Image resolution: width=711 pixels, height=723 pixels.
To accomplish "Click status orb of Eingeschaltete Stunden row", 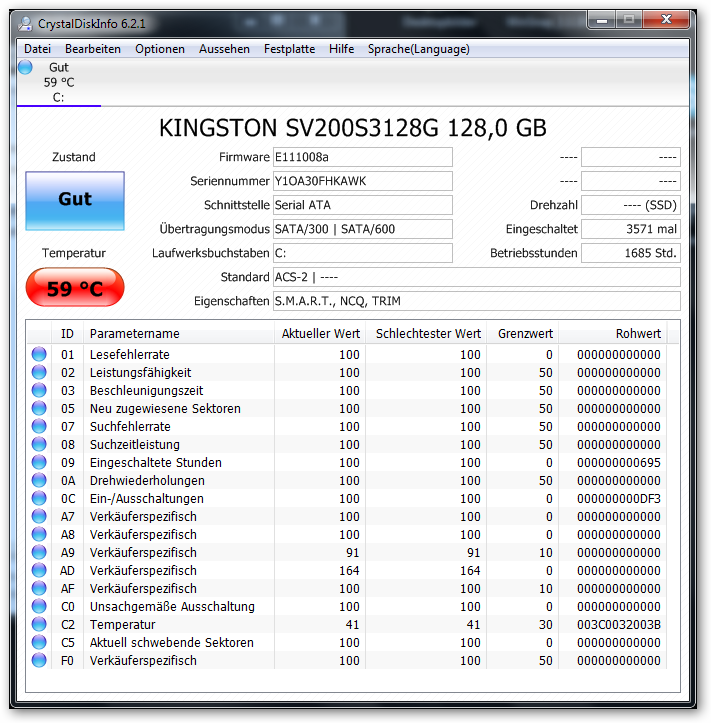I will pyautogui.click(x=39, y=462).
